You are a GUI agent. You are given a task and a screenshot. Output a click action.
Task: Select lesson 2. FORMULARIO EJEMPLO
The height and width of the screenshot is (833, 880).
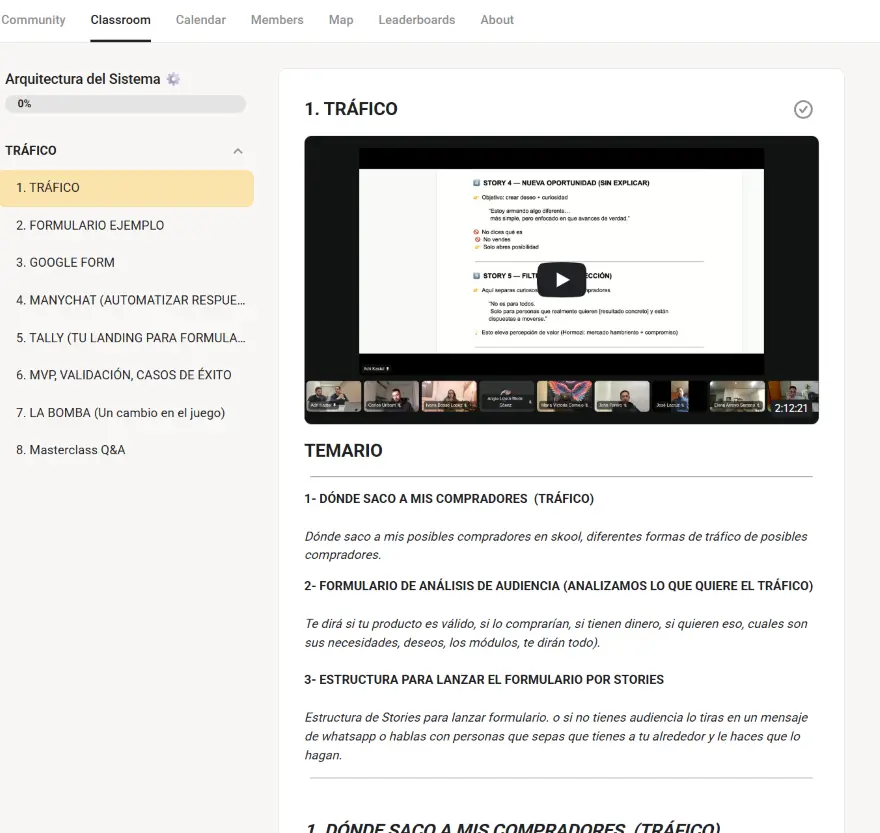click(x=90, y=225)
